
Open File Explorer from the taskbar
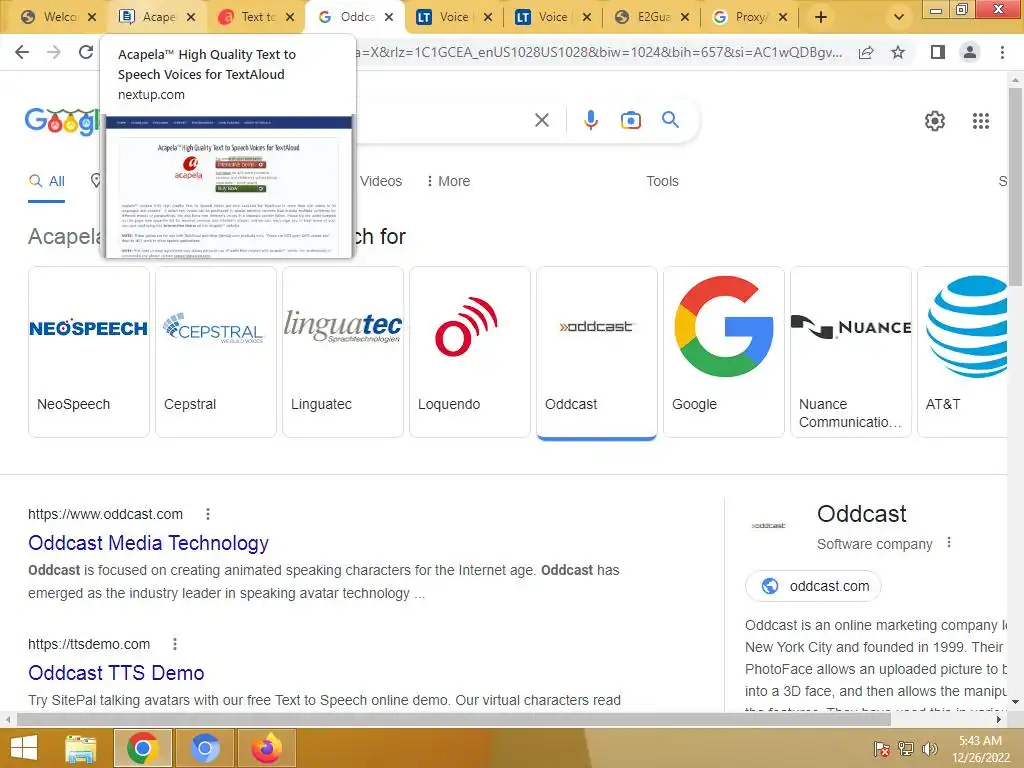[x=80, y=748]
